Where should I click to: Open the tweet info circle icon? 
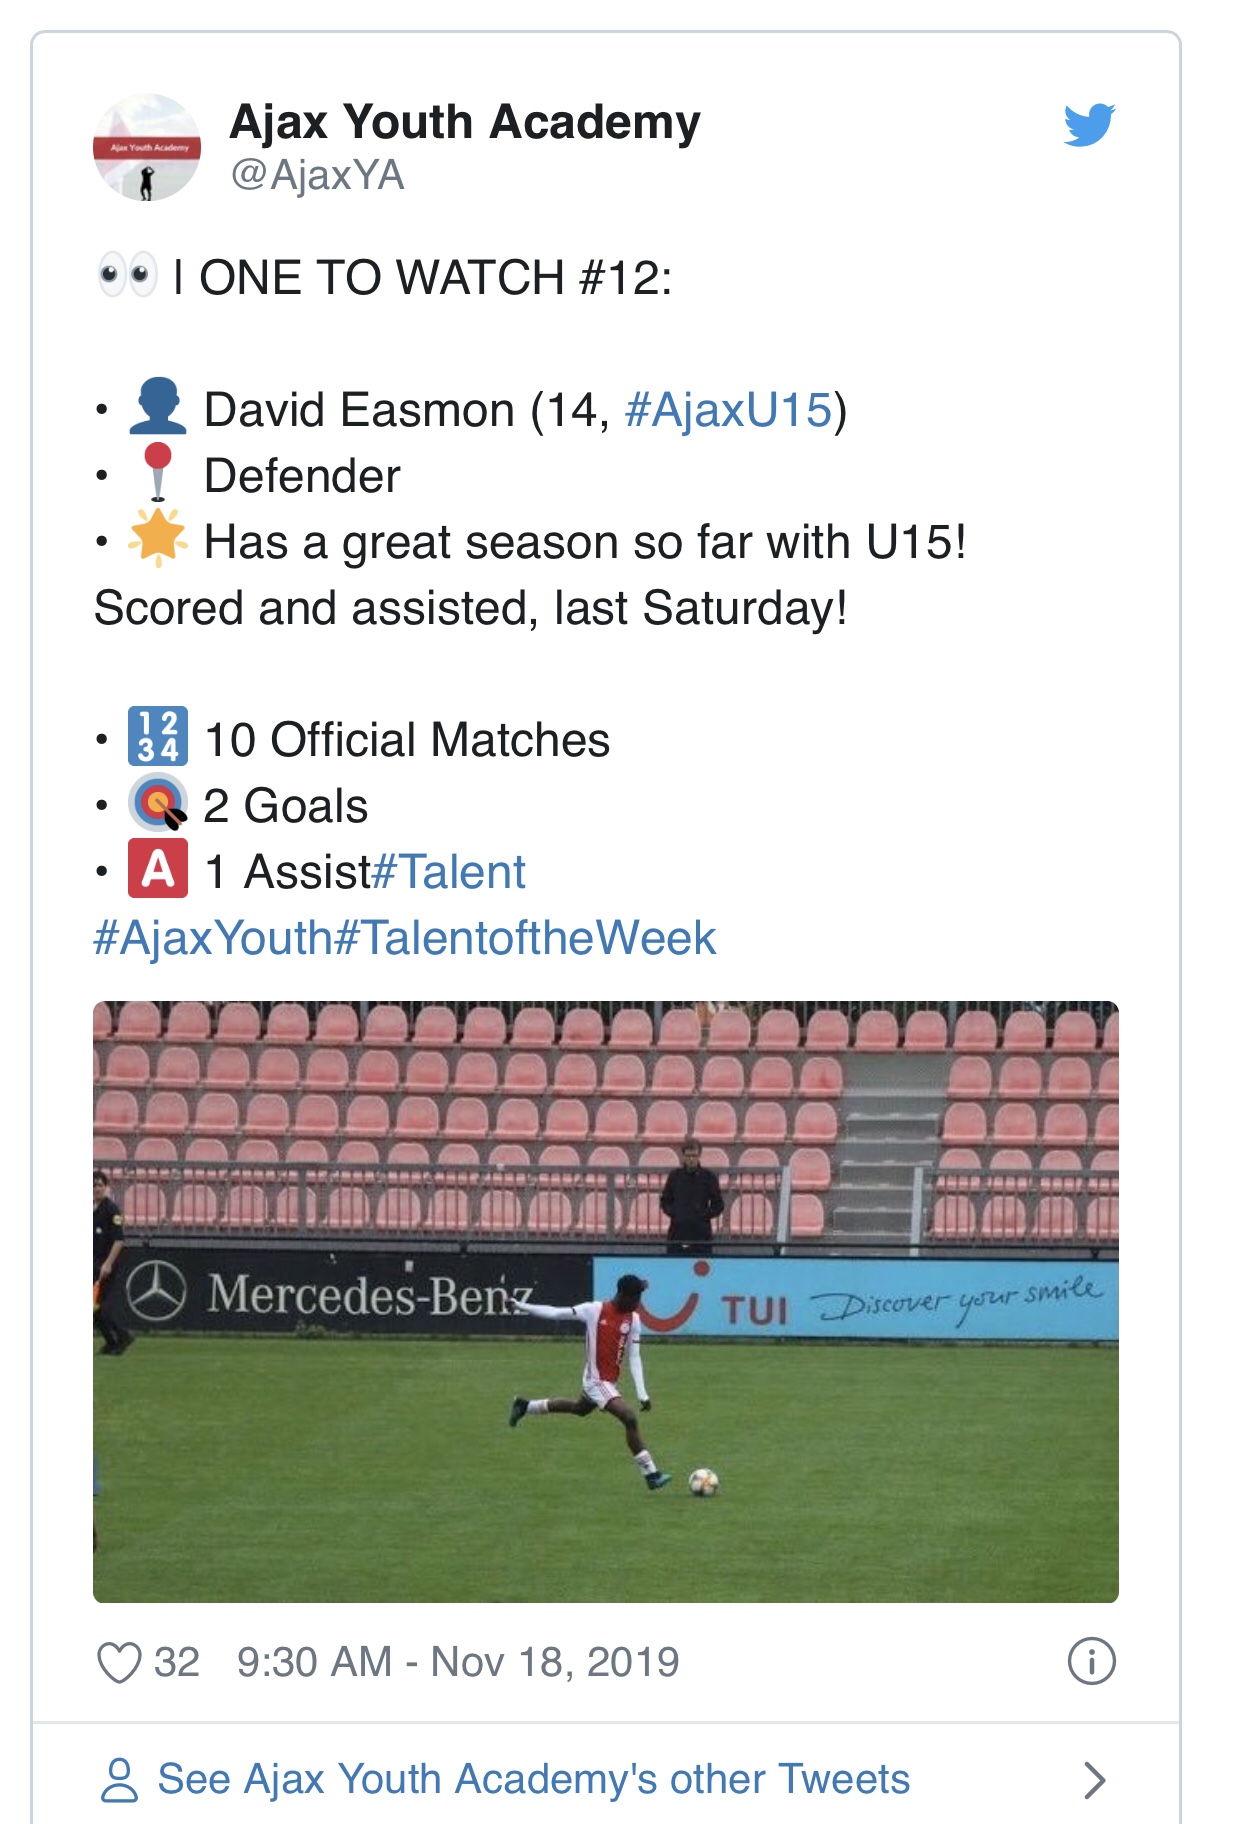[x=1091, y=1662]
